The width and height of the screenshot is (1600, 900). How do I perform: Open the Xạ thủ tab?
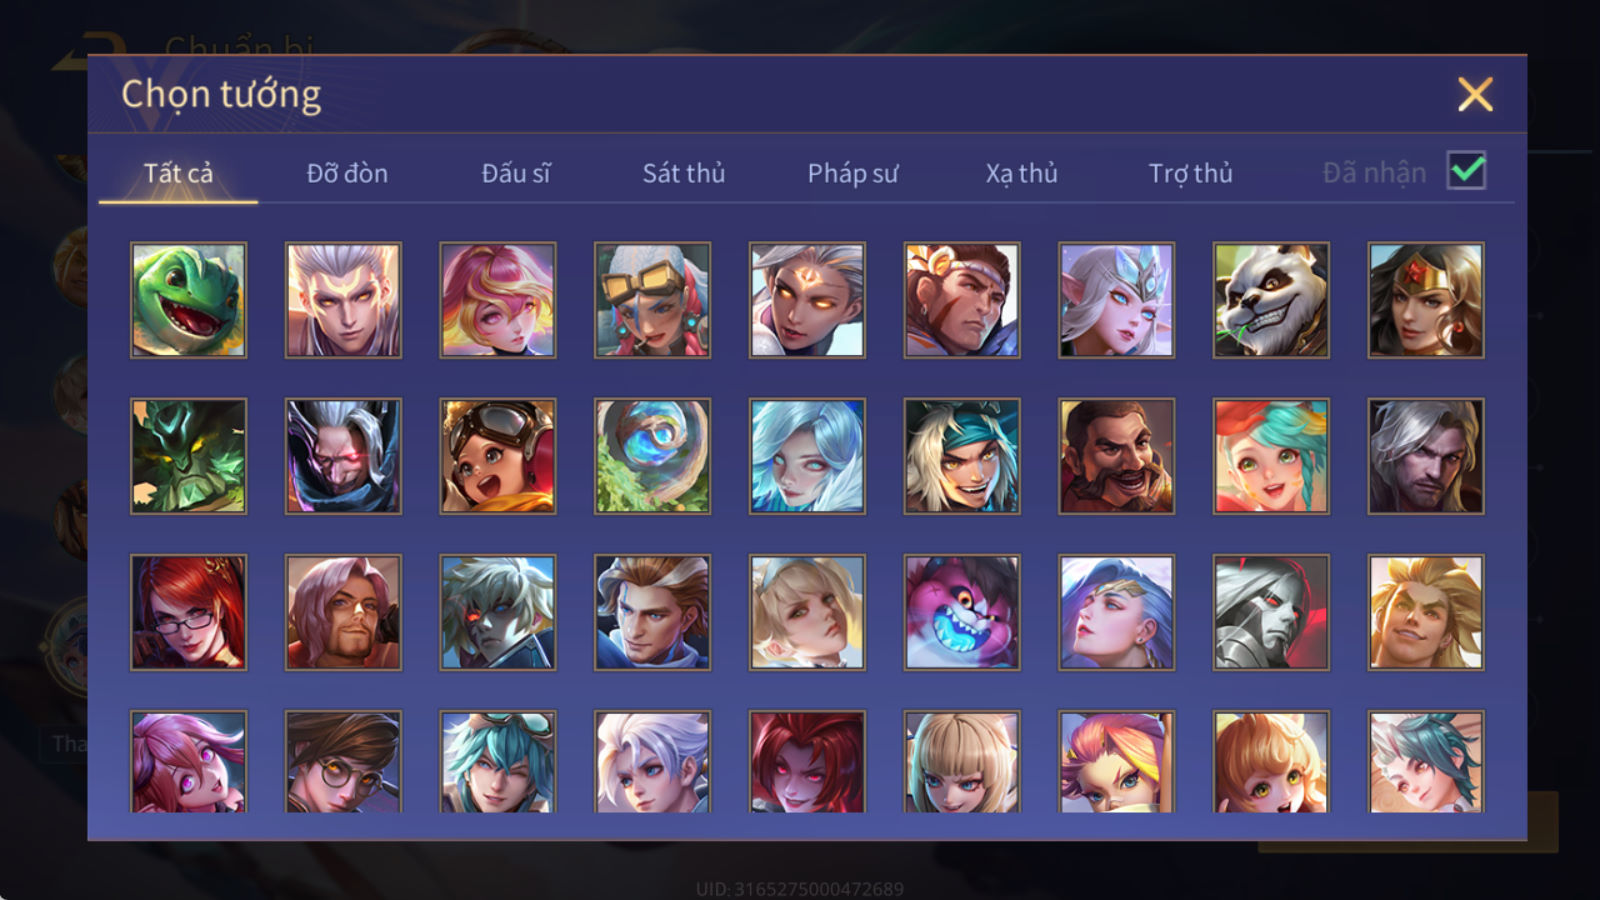pyautogui.click(x=1022, y=173)
